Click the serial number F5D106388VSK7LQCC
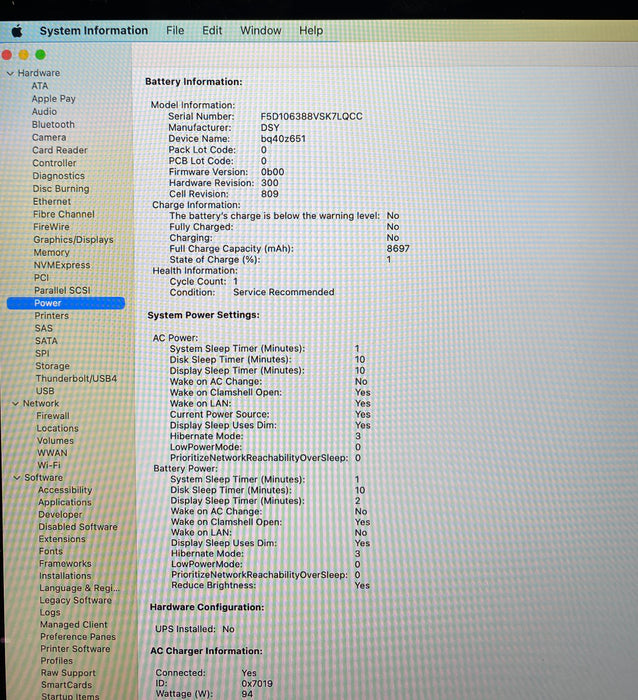 click(312, 117)
